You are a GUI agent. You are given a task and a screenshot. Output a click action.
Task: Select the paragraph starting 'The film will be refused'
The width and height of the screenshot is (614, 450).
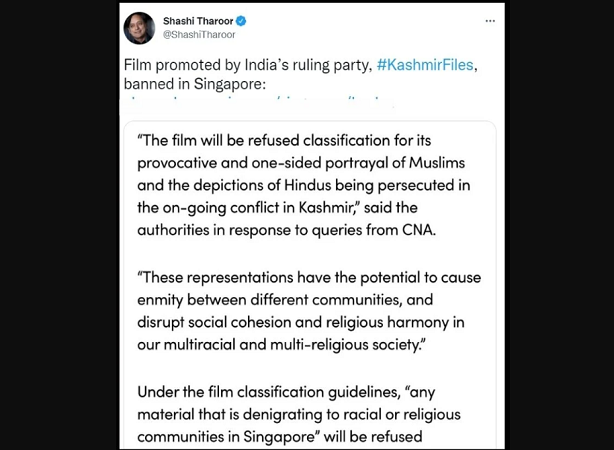[x=304, y=185]
